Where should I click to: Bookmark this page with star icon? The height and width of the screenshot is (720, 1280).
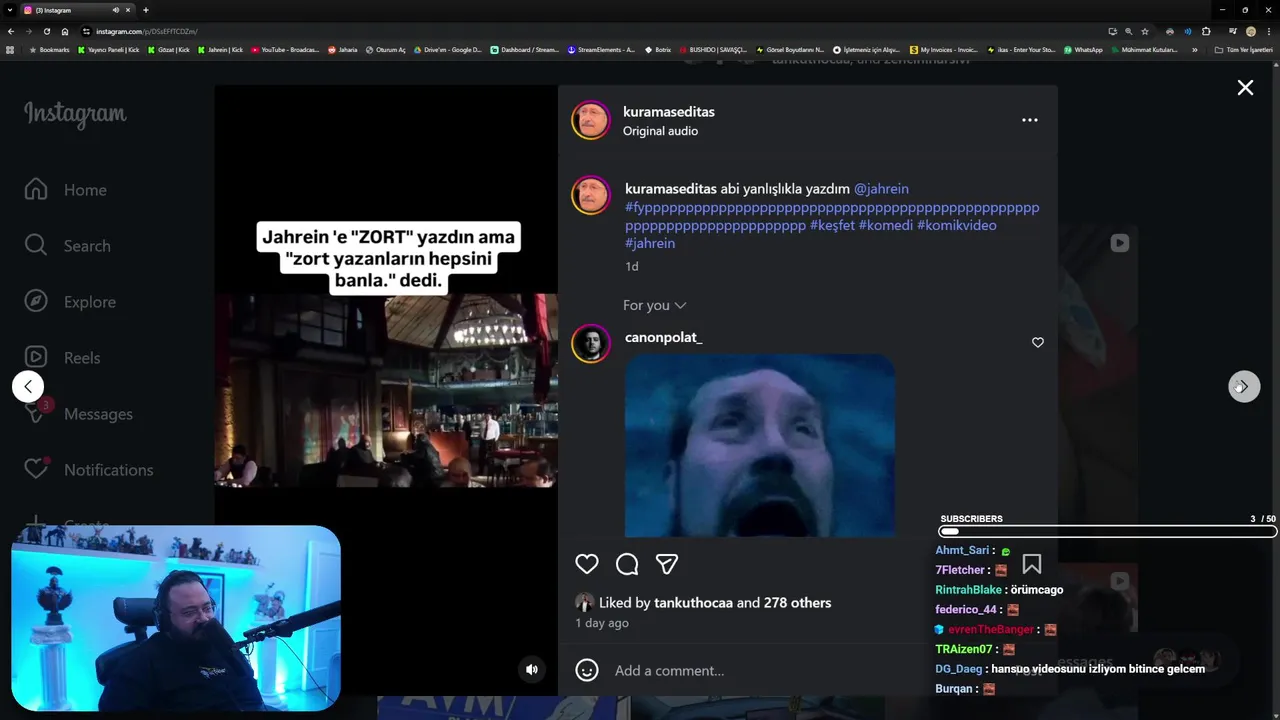click(x=1145, y=31)
